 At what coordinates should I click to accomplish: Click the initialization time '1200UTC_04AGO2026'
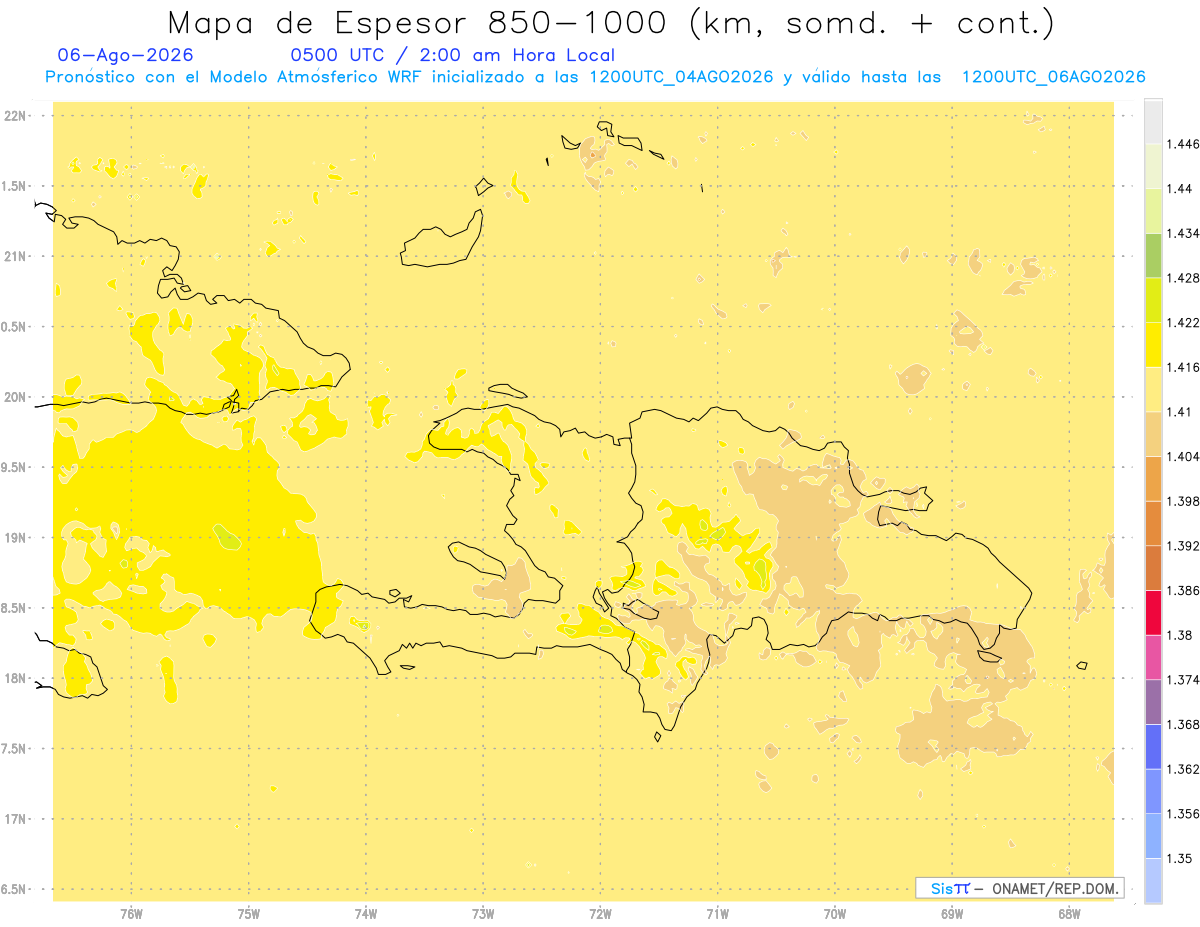(681, 77)
